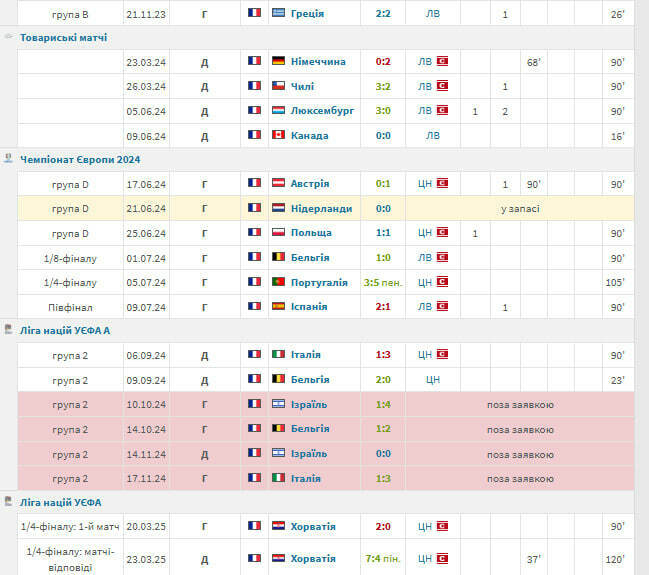Click the Canada flag icon beside Канада
The height and width of the screenshot is (575, 649).
click(278, 135)
